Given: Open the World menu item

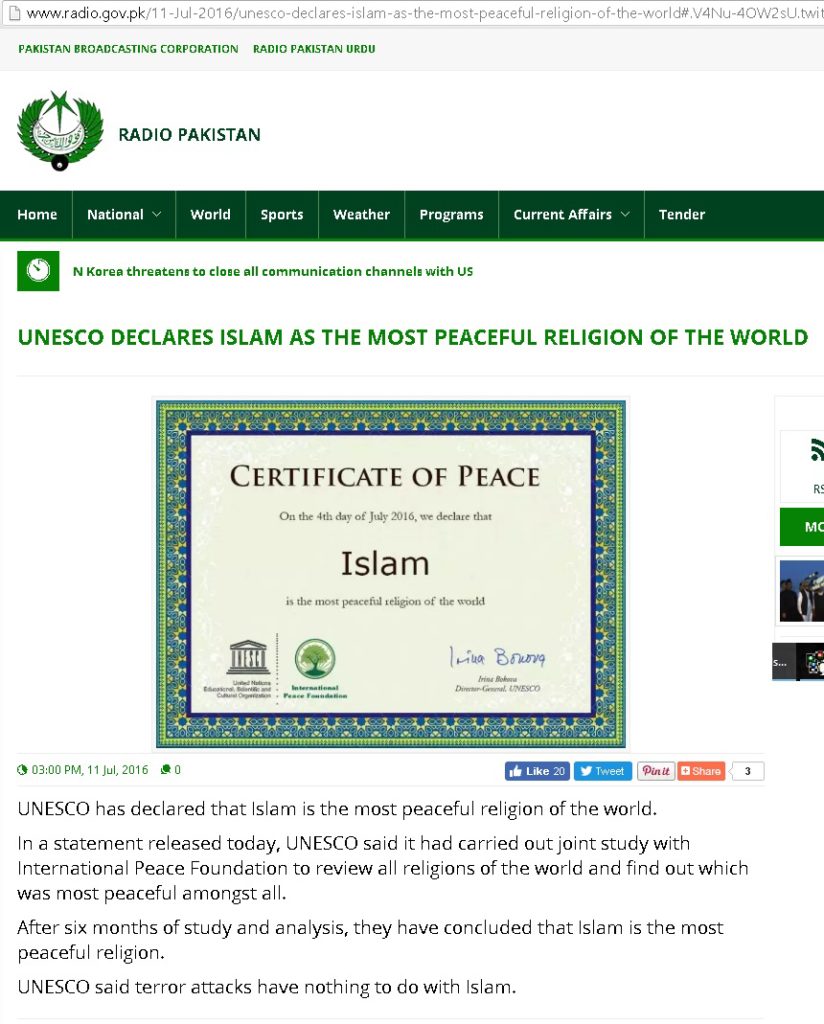Looking at the screenshot, I should pyautogui.click(x=210, y=214).
